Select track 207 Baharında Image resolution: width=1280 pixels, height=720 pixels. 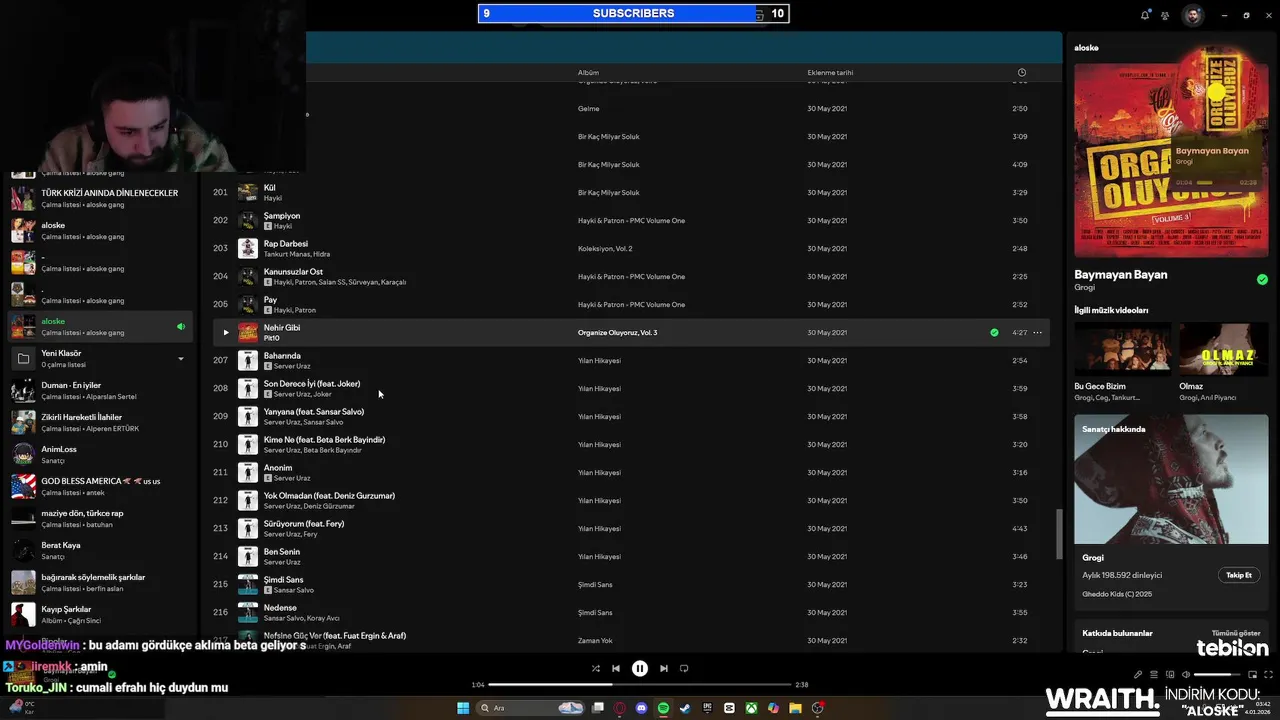630,360
